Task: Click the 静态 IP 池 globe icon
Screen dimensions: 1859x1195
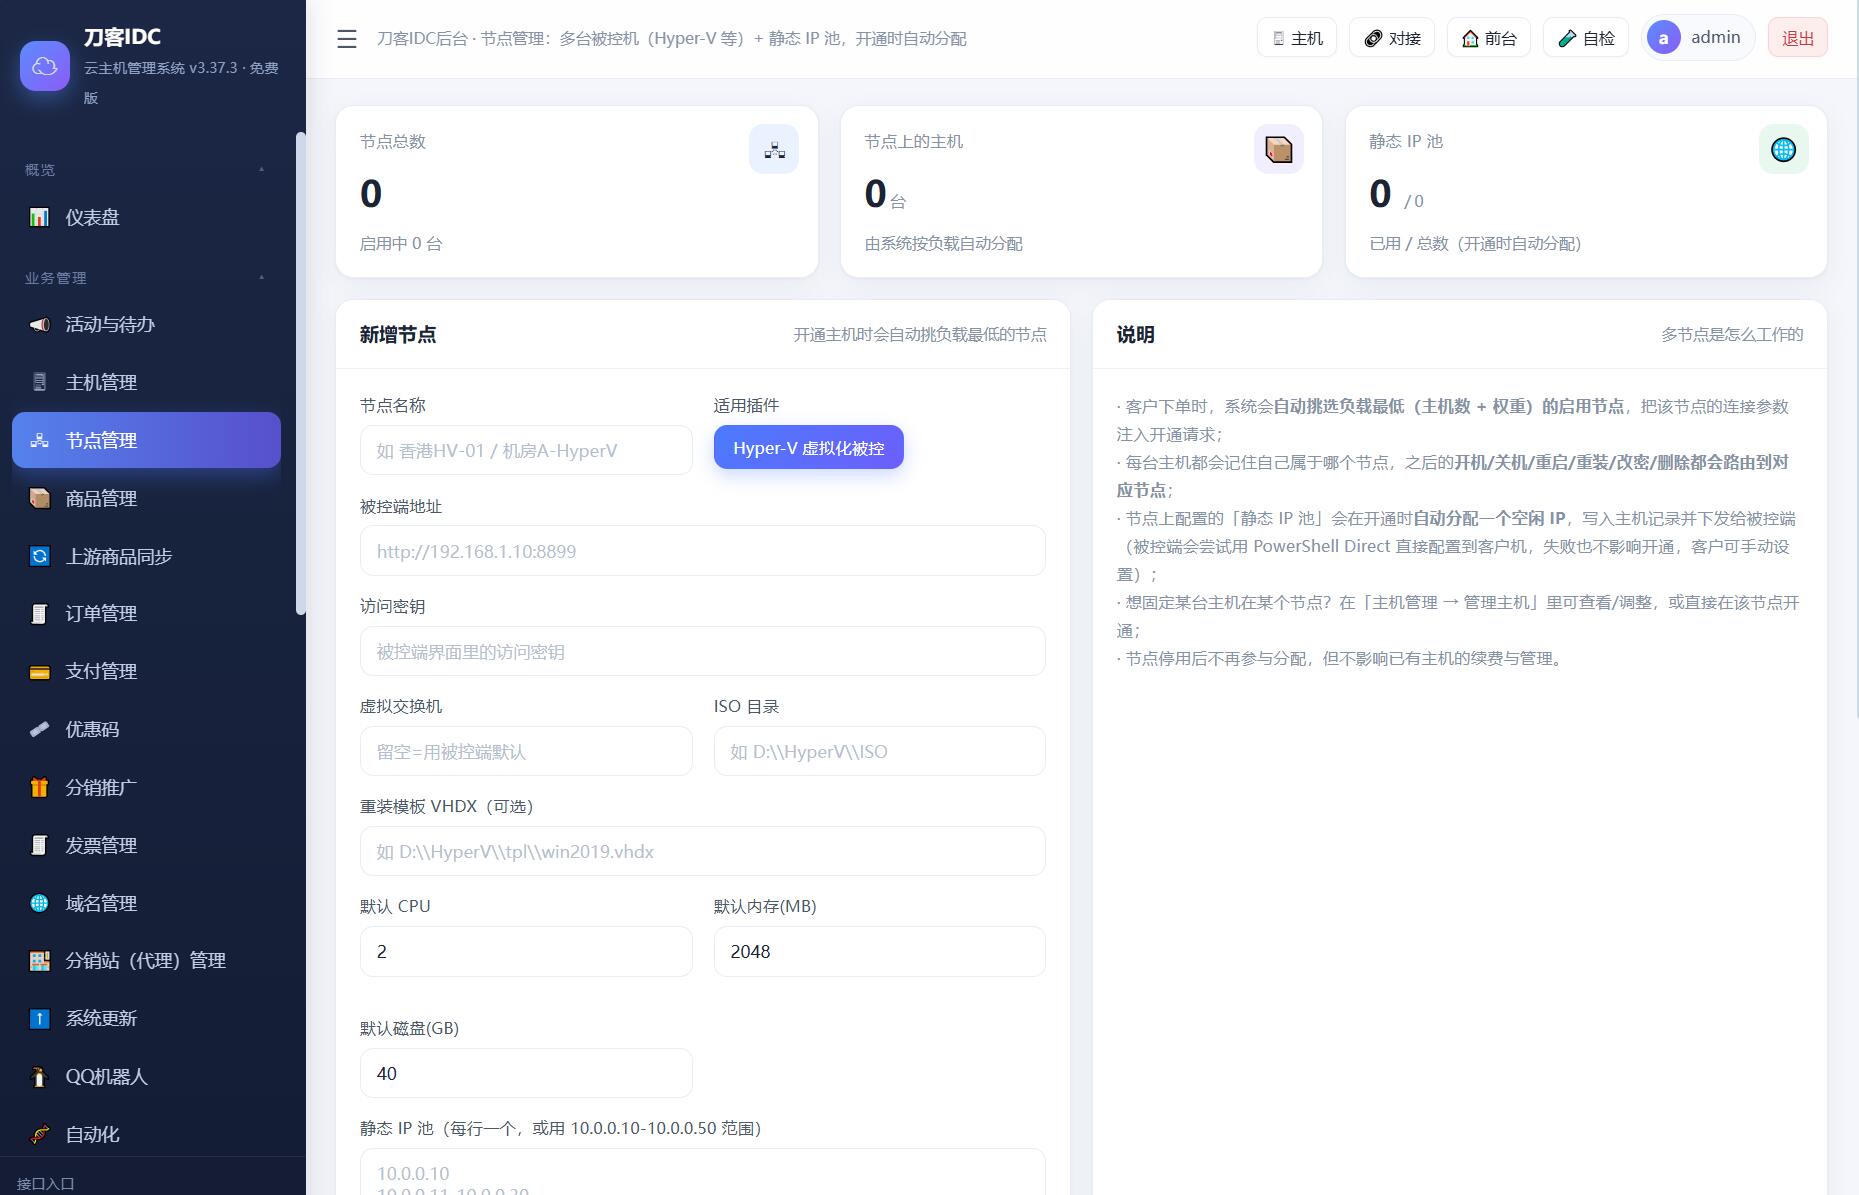Action: click(x=1784, y=149)
